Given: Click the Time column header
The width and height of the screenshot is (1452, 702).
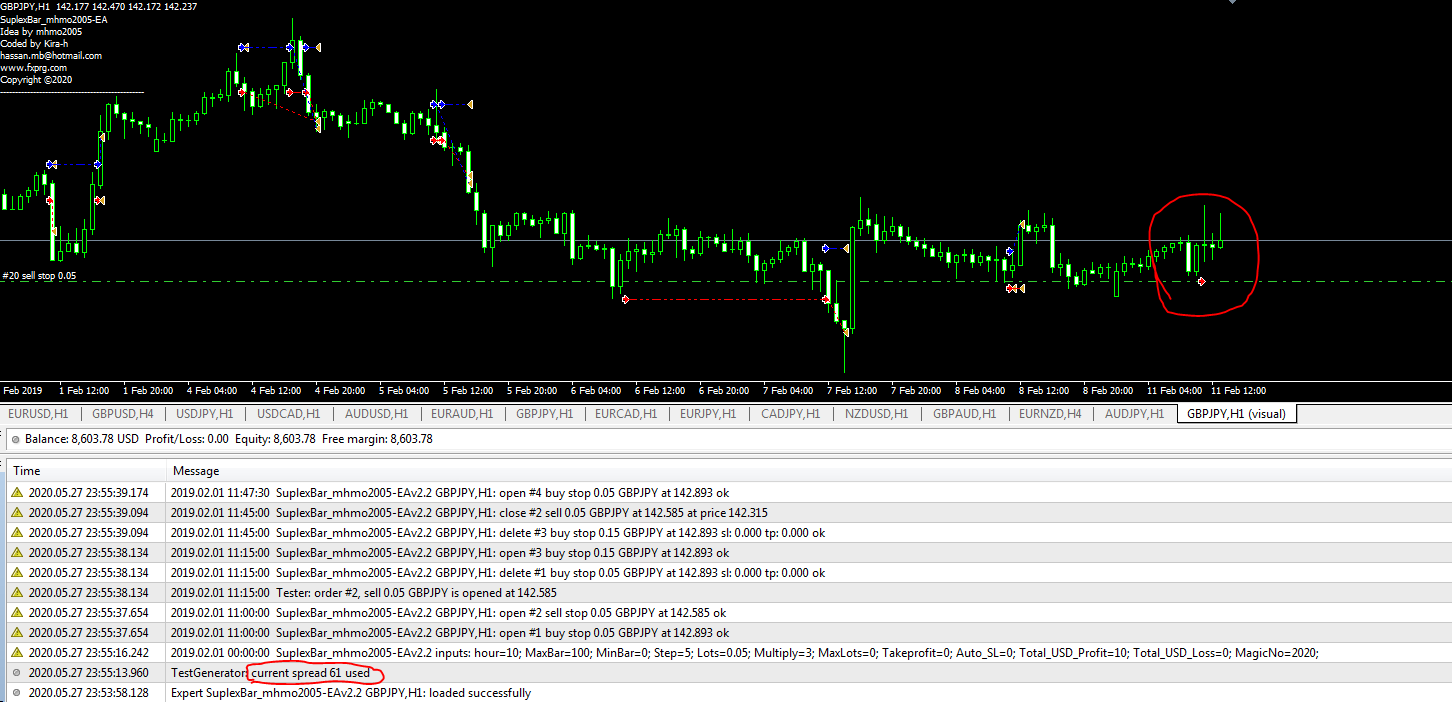Looking at the screenshot, I should pos(27,470).
